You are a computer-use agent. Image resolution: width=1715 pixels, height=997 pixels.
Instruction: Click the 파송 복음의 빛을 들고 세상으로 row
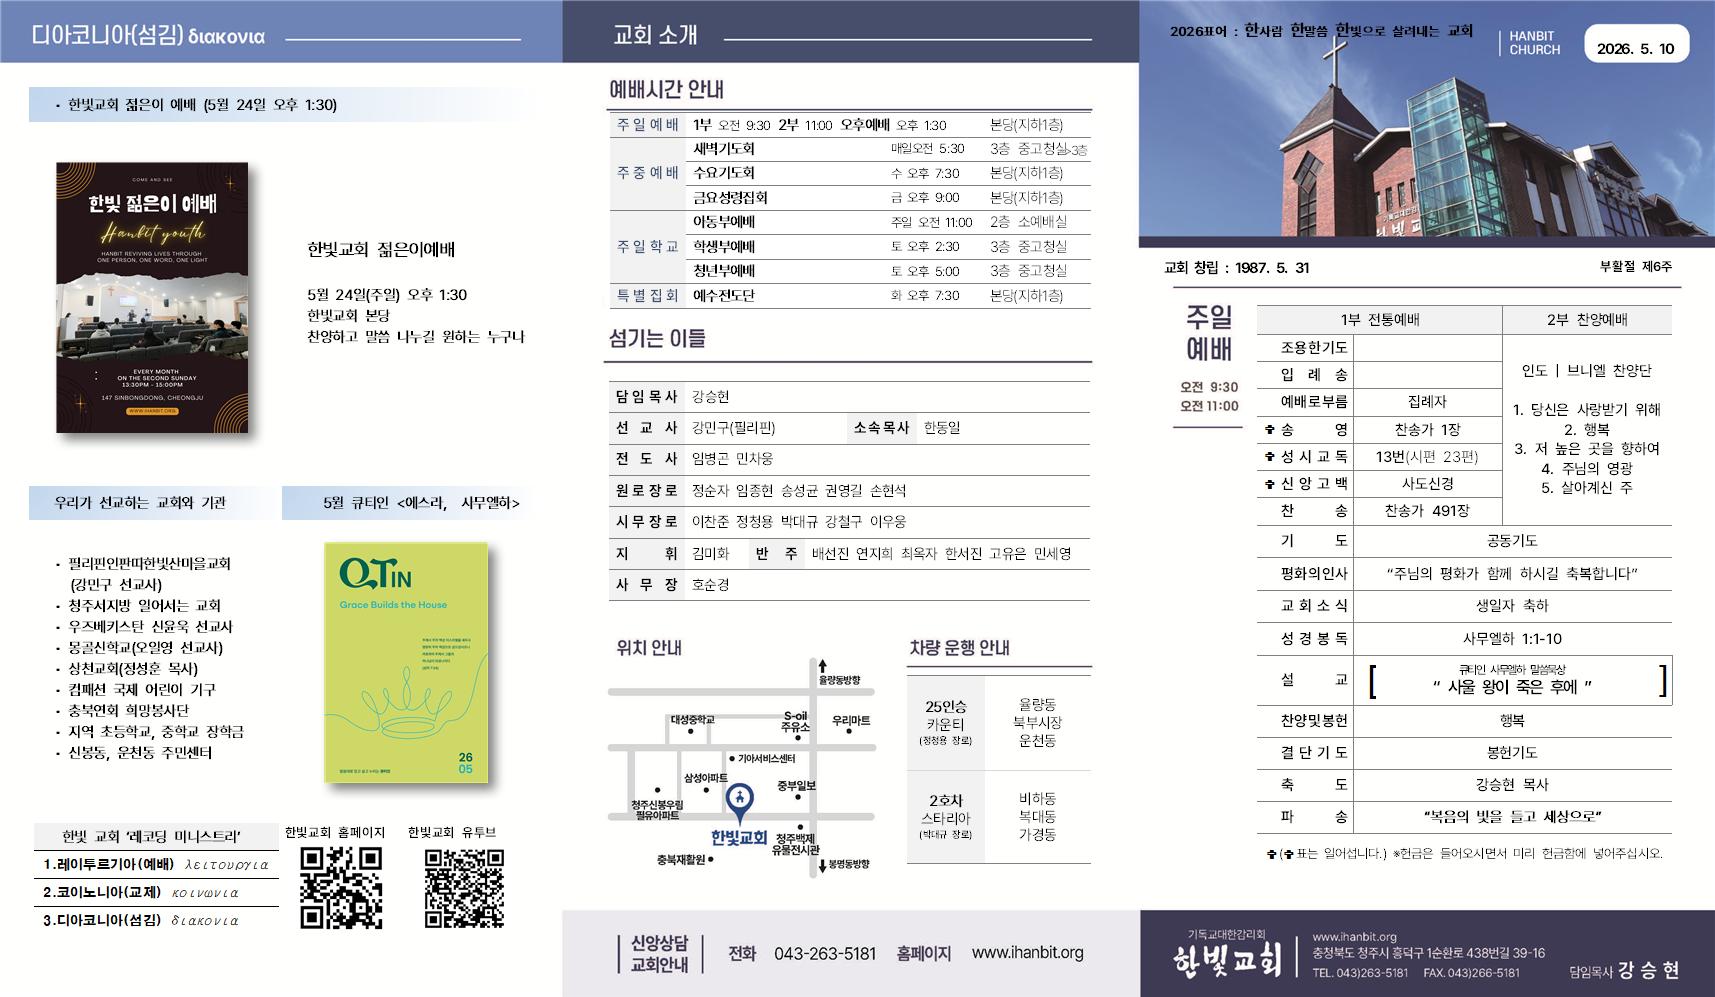1464,817
